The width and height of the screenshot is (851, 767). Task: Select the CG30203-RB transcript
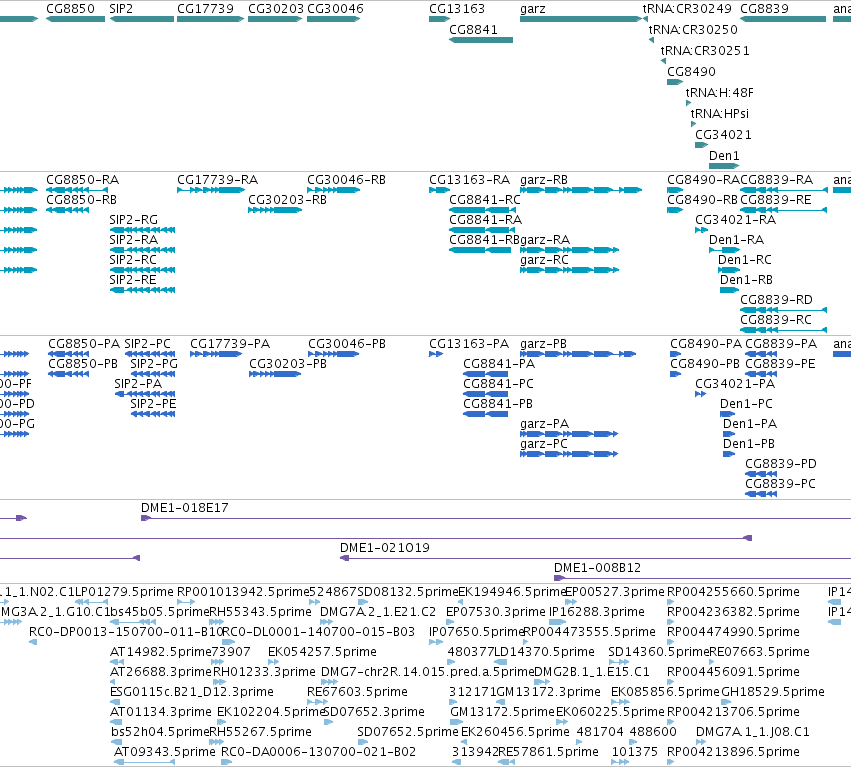point(275,210)
